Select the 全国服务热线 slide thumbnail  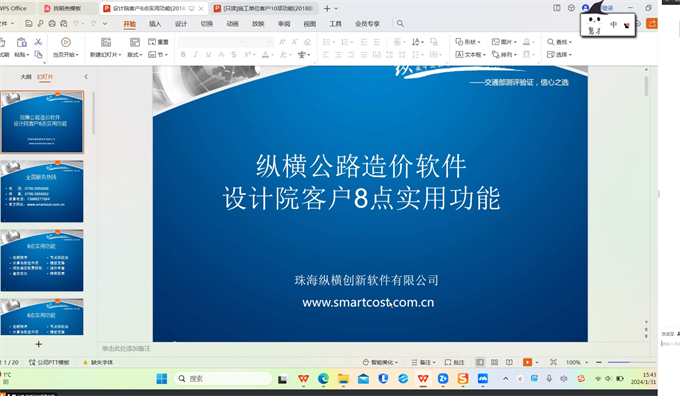pyautogui.click(x=42, y=191)
